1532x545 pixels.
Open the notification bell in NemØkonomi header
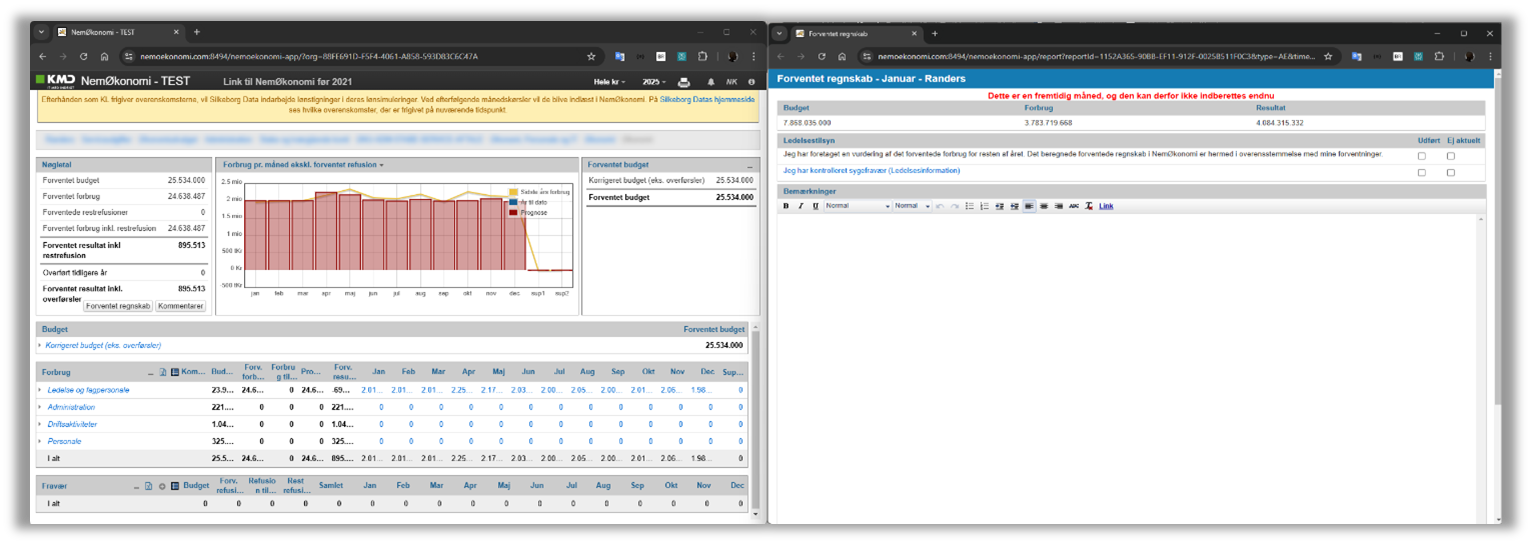click(x=711, y=82)
